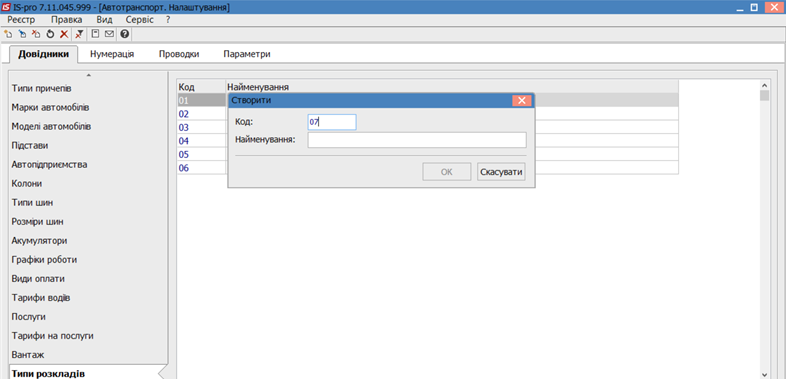Close the Створити dialog
The width and height of the screenshot is (786, 379).
[x=522, y=100]
